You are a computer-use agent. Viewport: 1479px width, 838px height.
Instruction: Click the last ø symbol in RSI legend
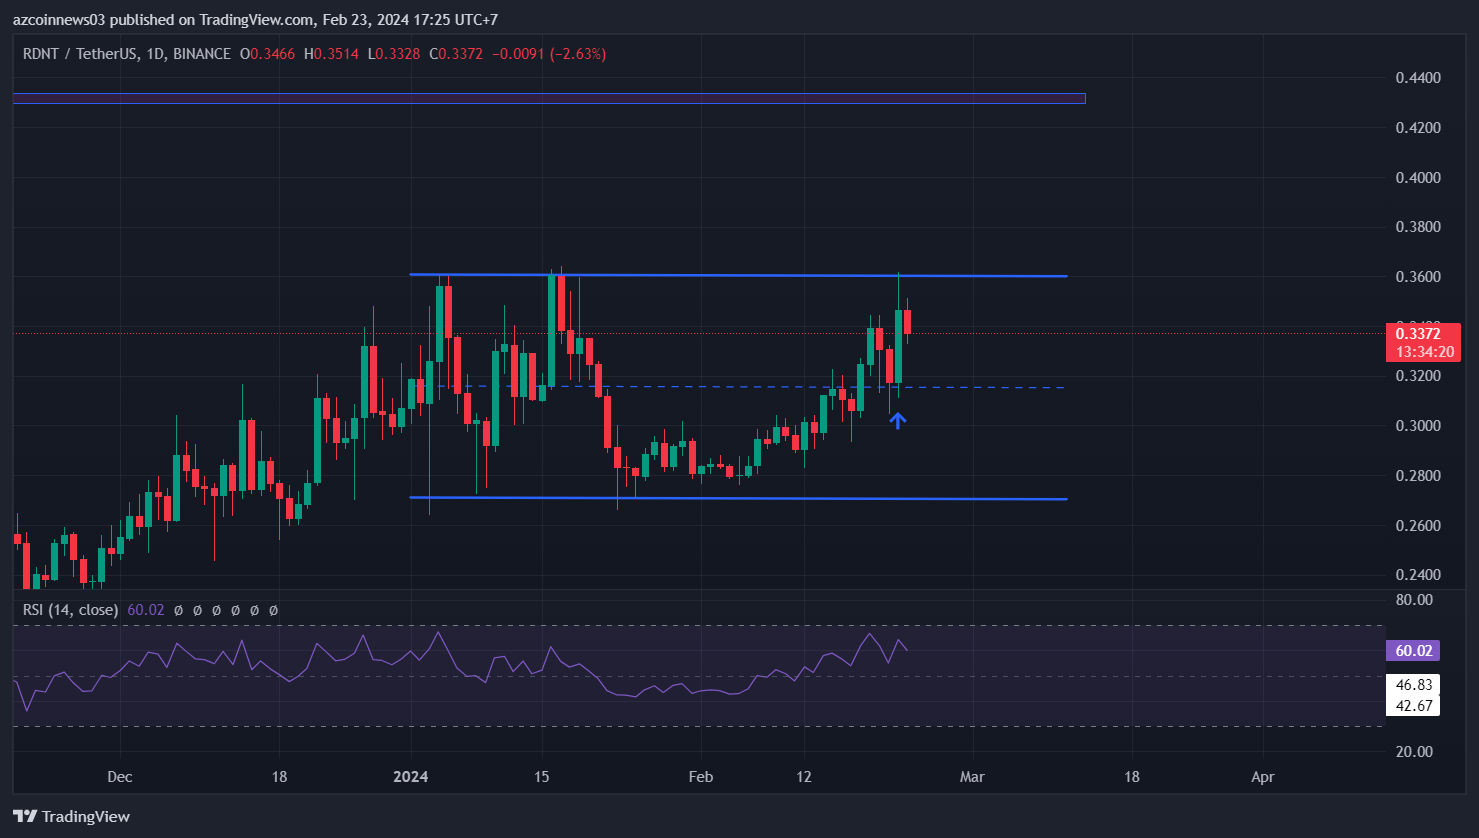[274, 610]
